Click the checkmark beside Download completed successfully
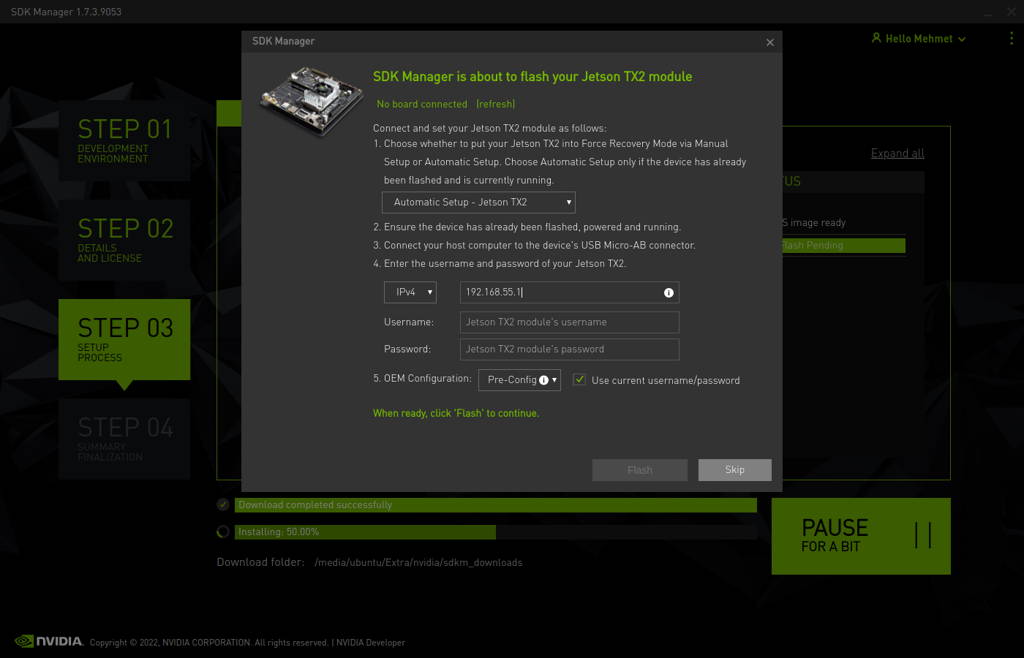Screen dimensions: 1024x658 (222, 505)
